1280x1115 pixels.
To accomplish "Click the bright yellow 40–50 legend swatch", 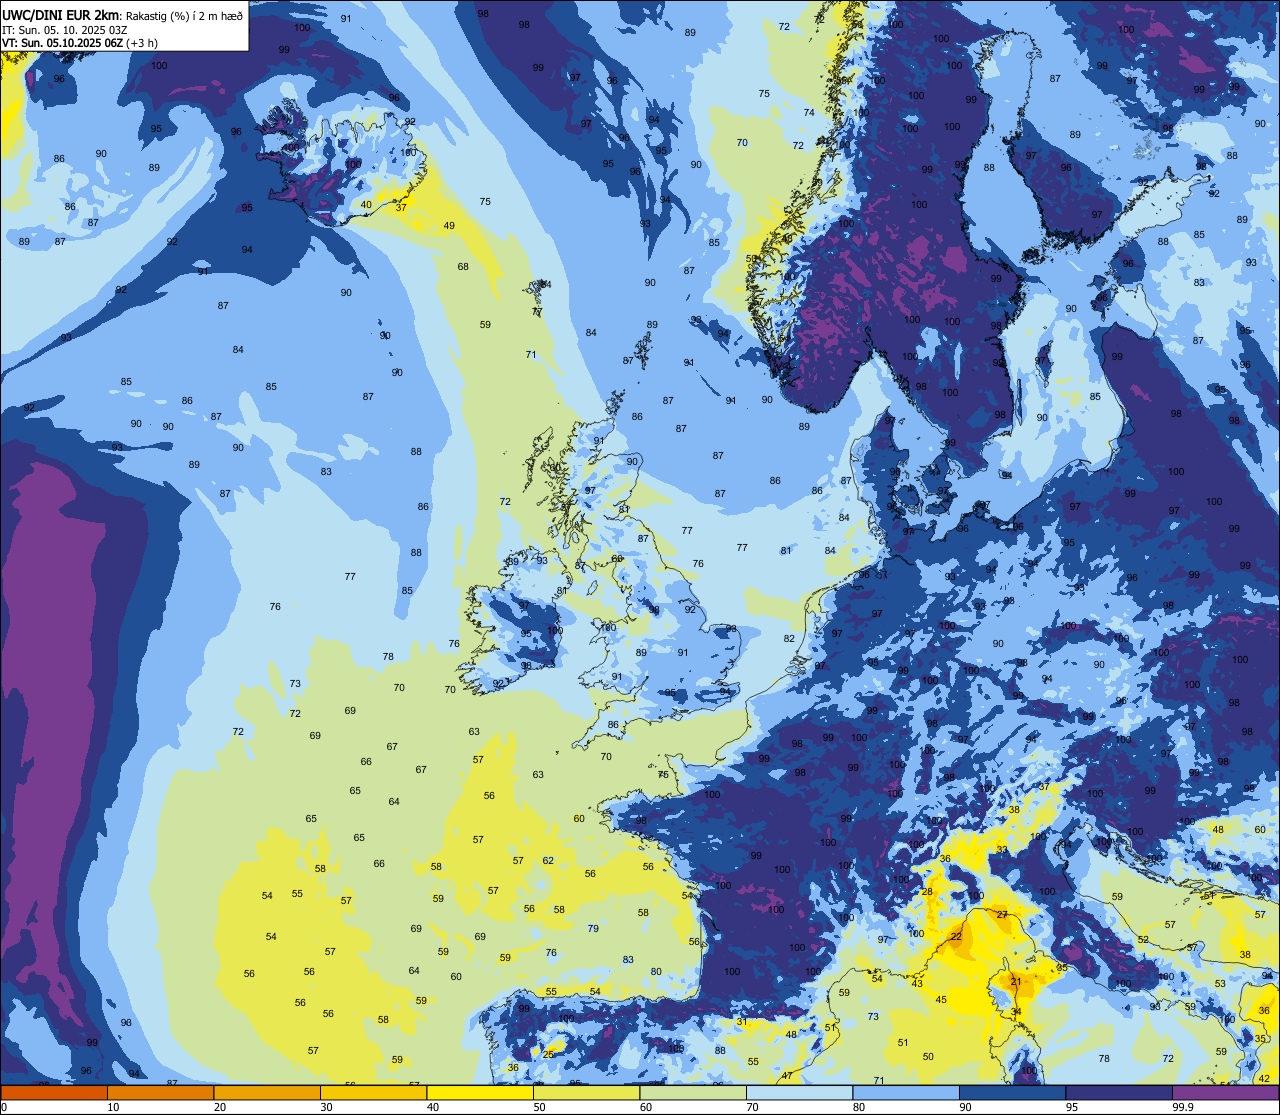I will [x=480, y=1092].
